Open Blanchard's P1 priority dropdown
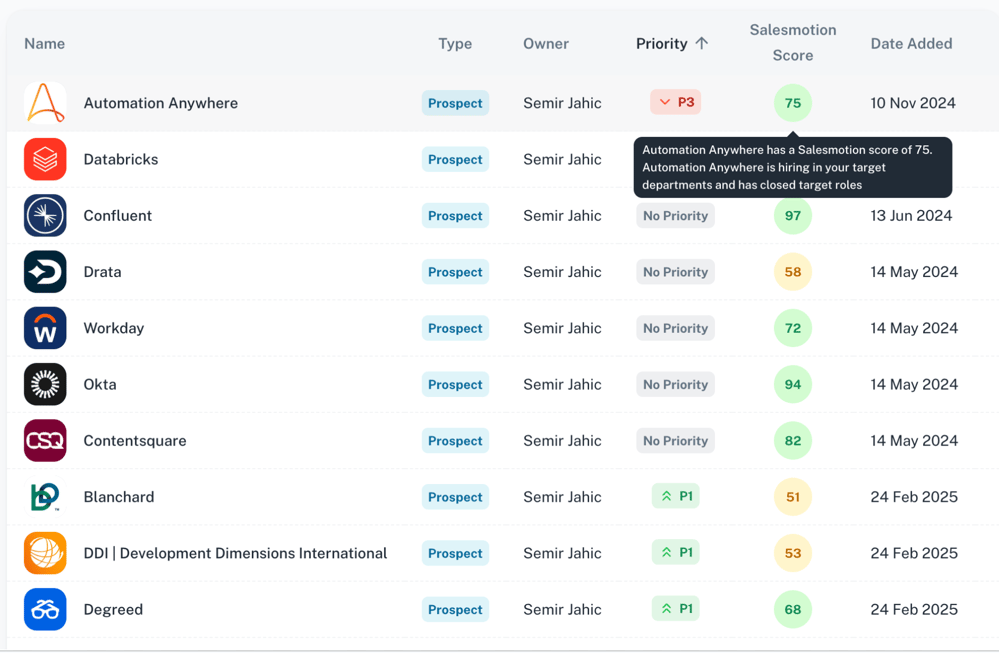This screenshot has height=653, width=999. coord(675,496)
